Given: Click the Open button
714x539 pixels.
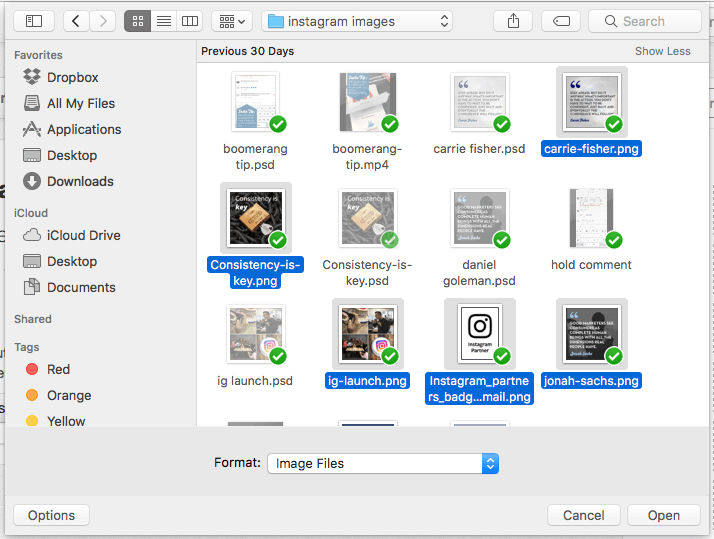Looking at the screenshot, I should click(664, 515).
